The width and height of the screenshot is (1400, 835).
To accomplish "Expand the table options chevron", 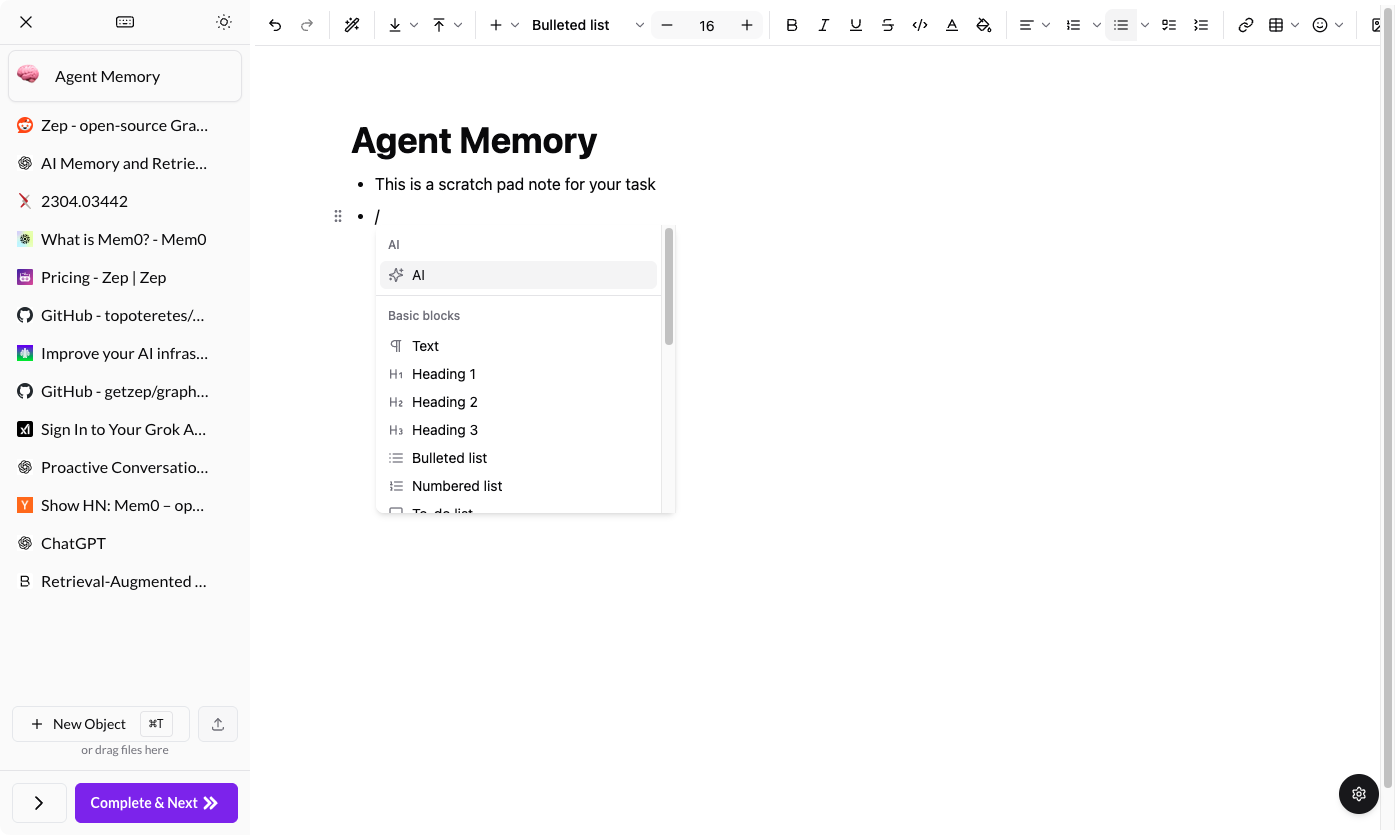I will (1296, 25).
